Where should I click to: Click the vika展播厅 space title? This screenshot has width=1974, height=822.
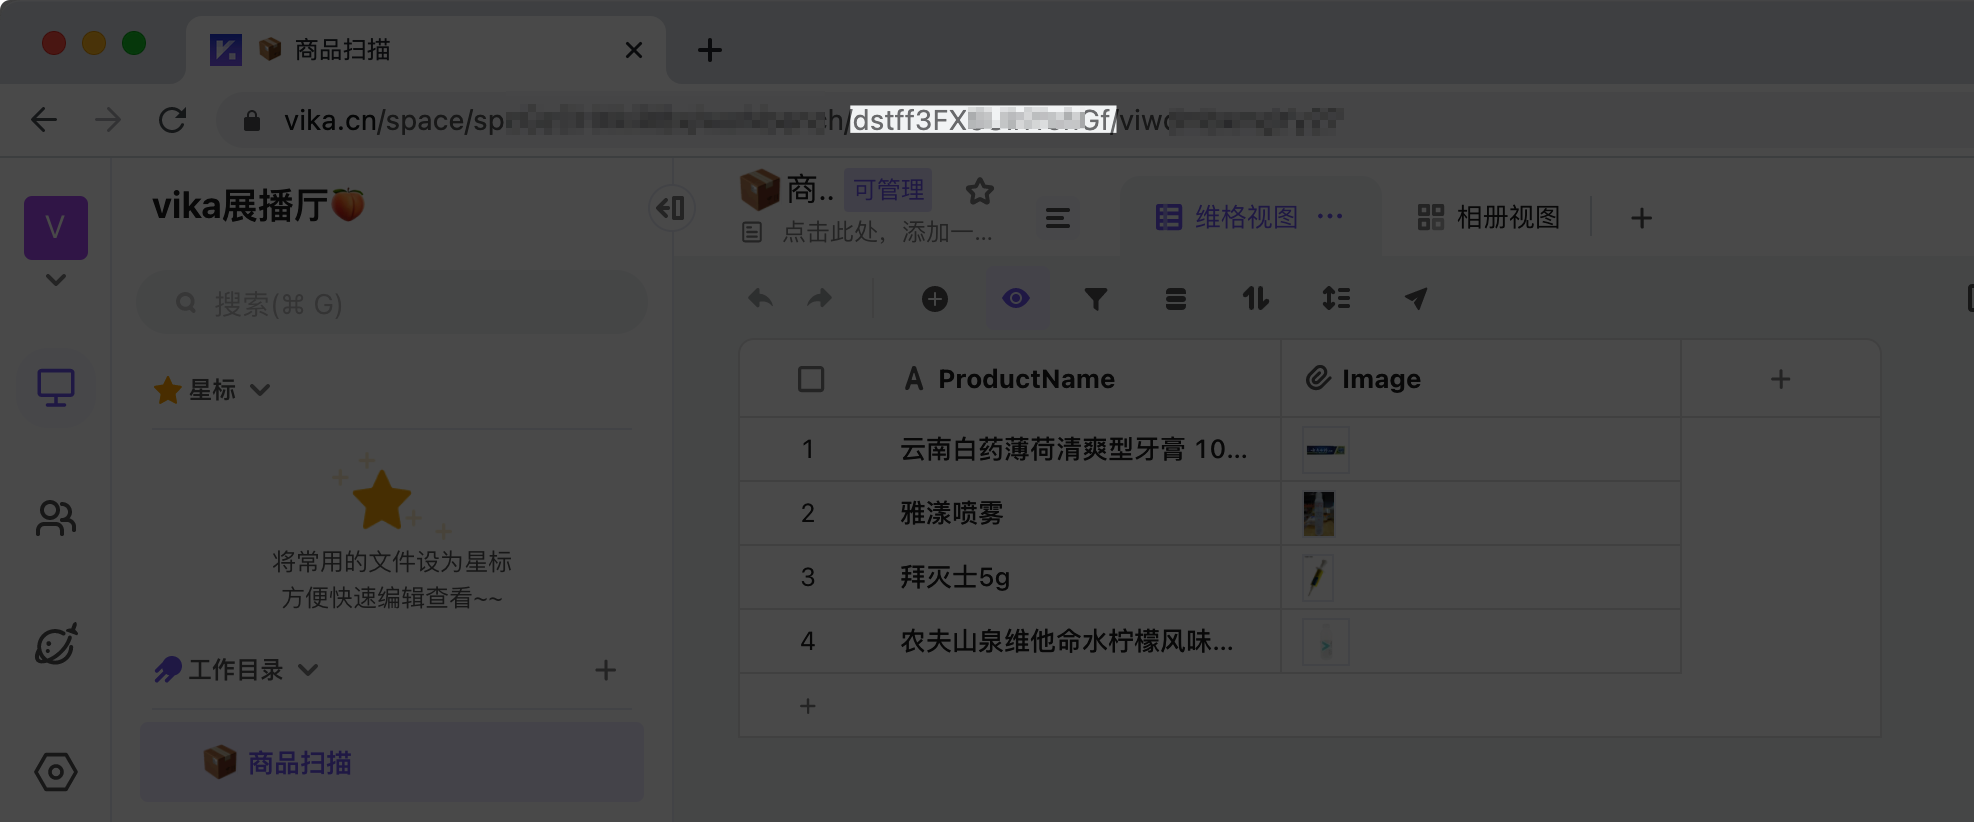[258, 206]
